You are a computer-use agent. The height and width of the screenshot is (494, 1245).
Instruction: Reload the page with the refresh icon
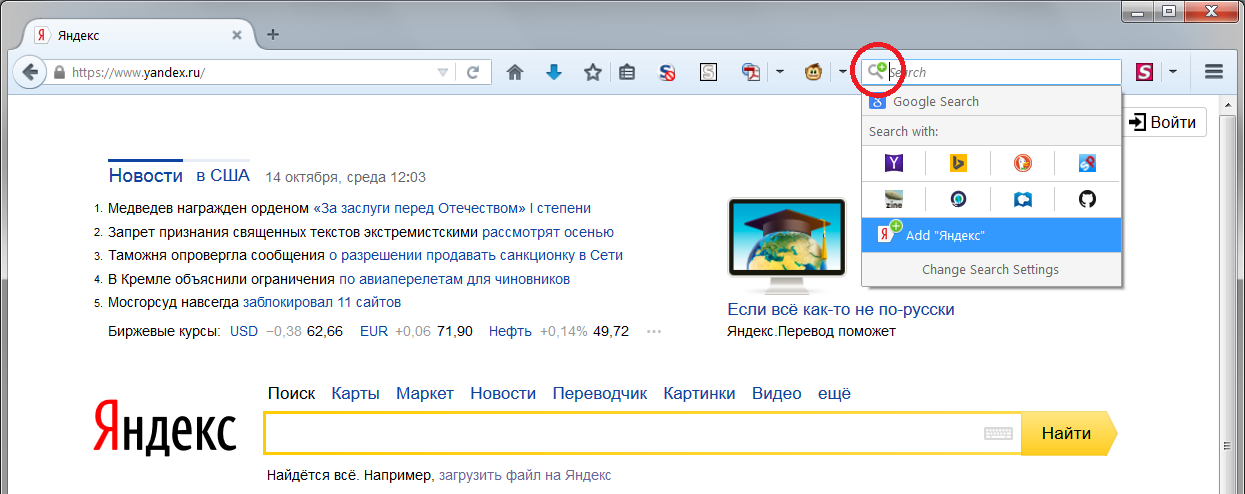coord(473,72)
